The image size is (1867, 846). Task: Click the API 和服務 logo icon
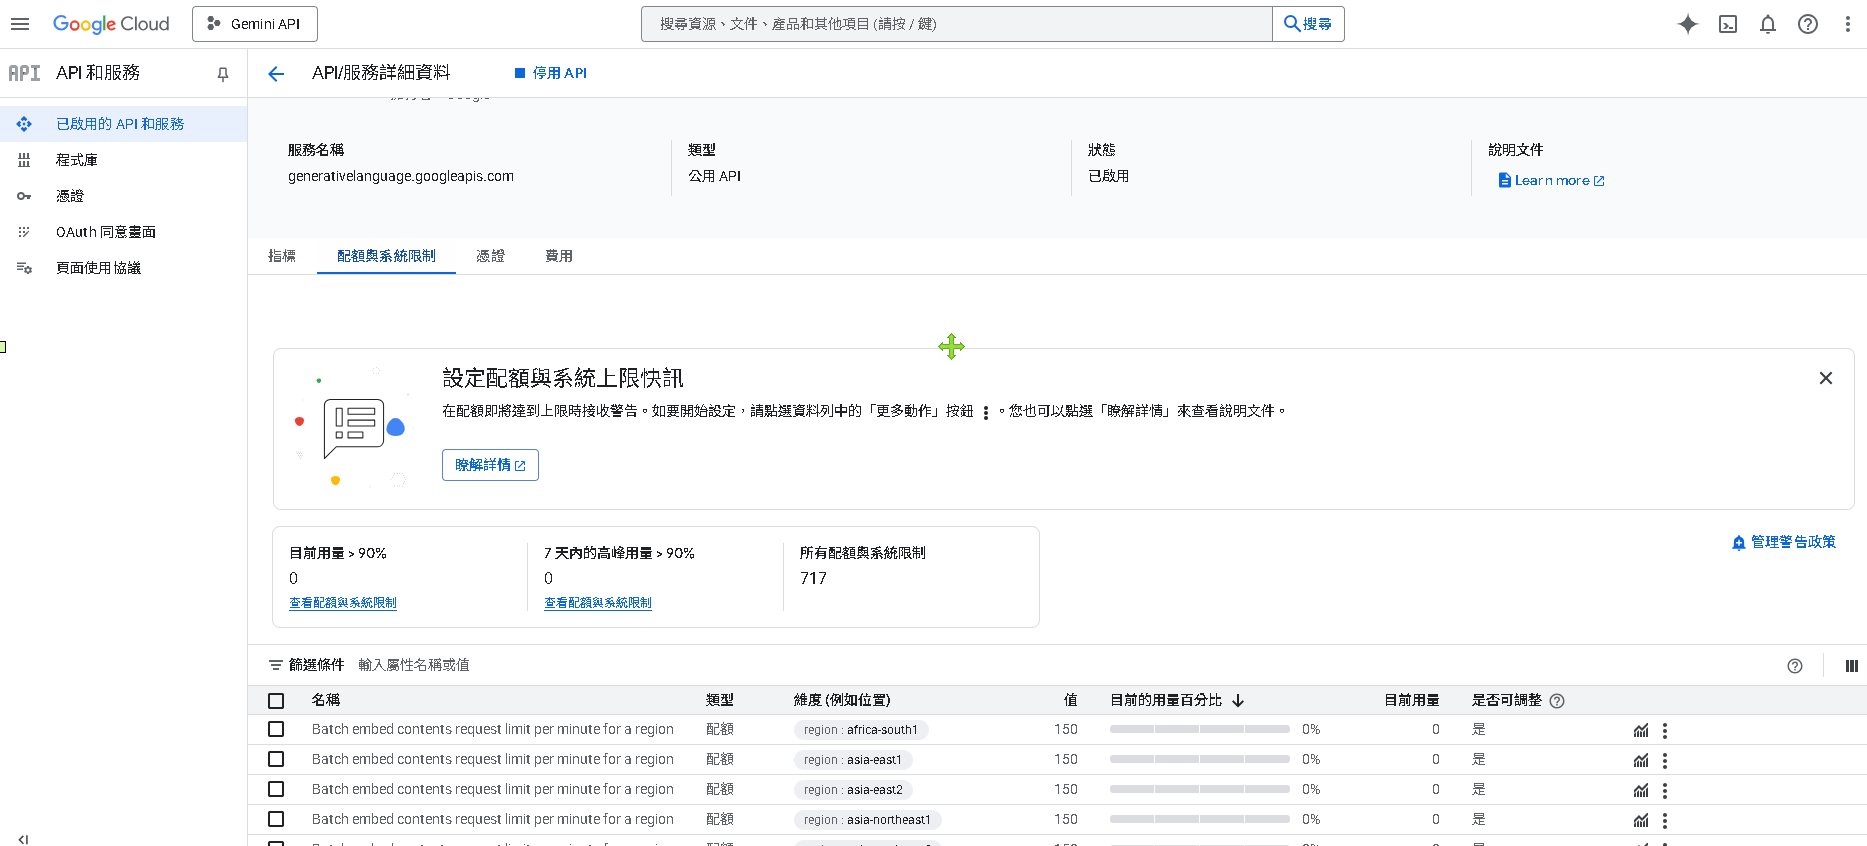pyautogui.click(x=25, y=73)
